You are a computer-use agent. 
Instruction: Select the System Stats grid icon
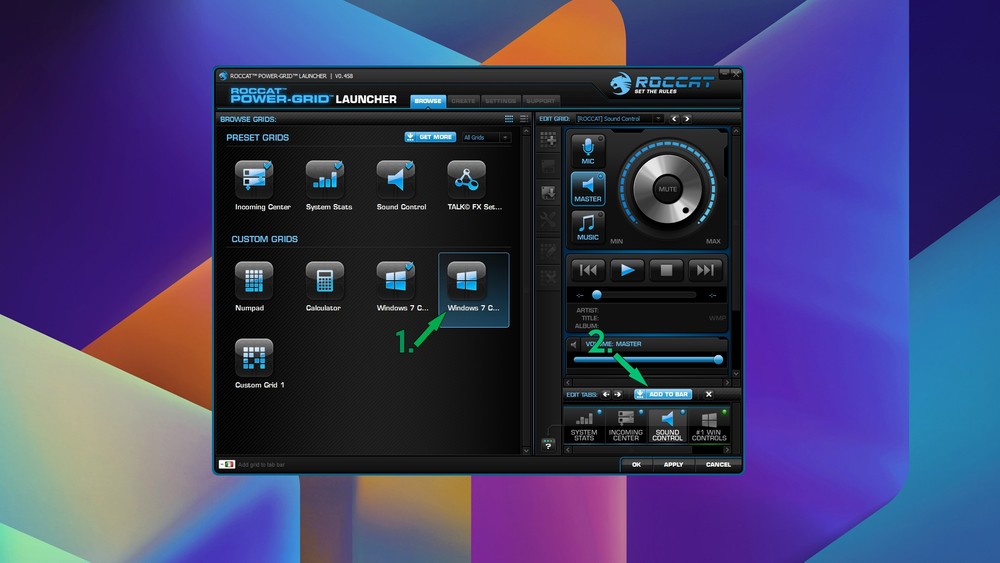[324, 180]
